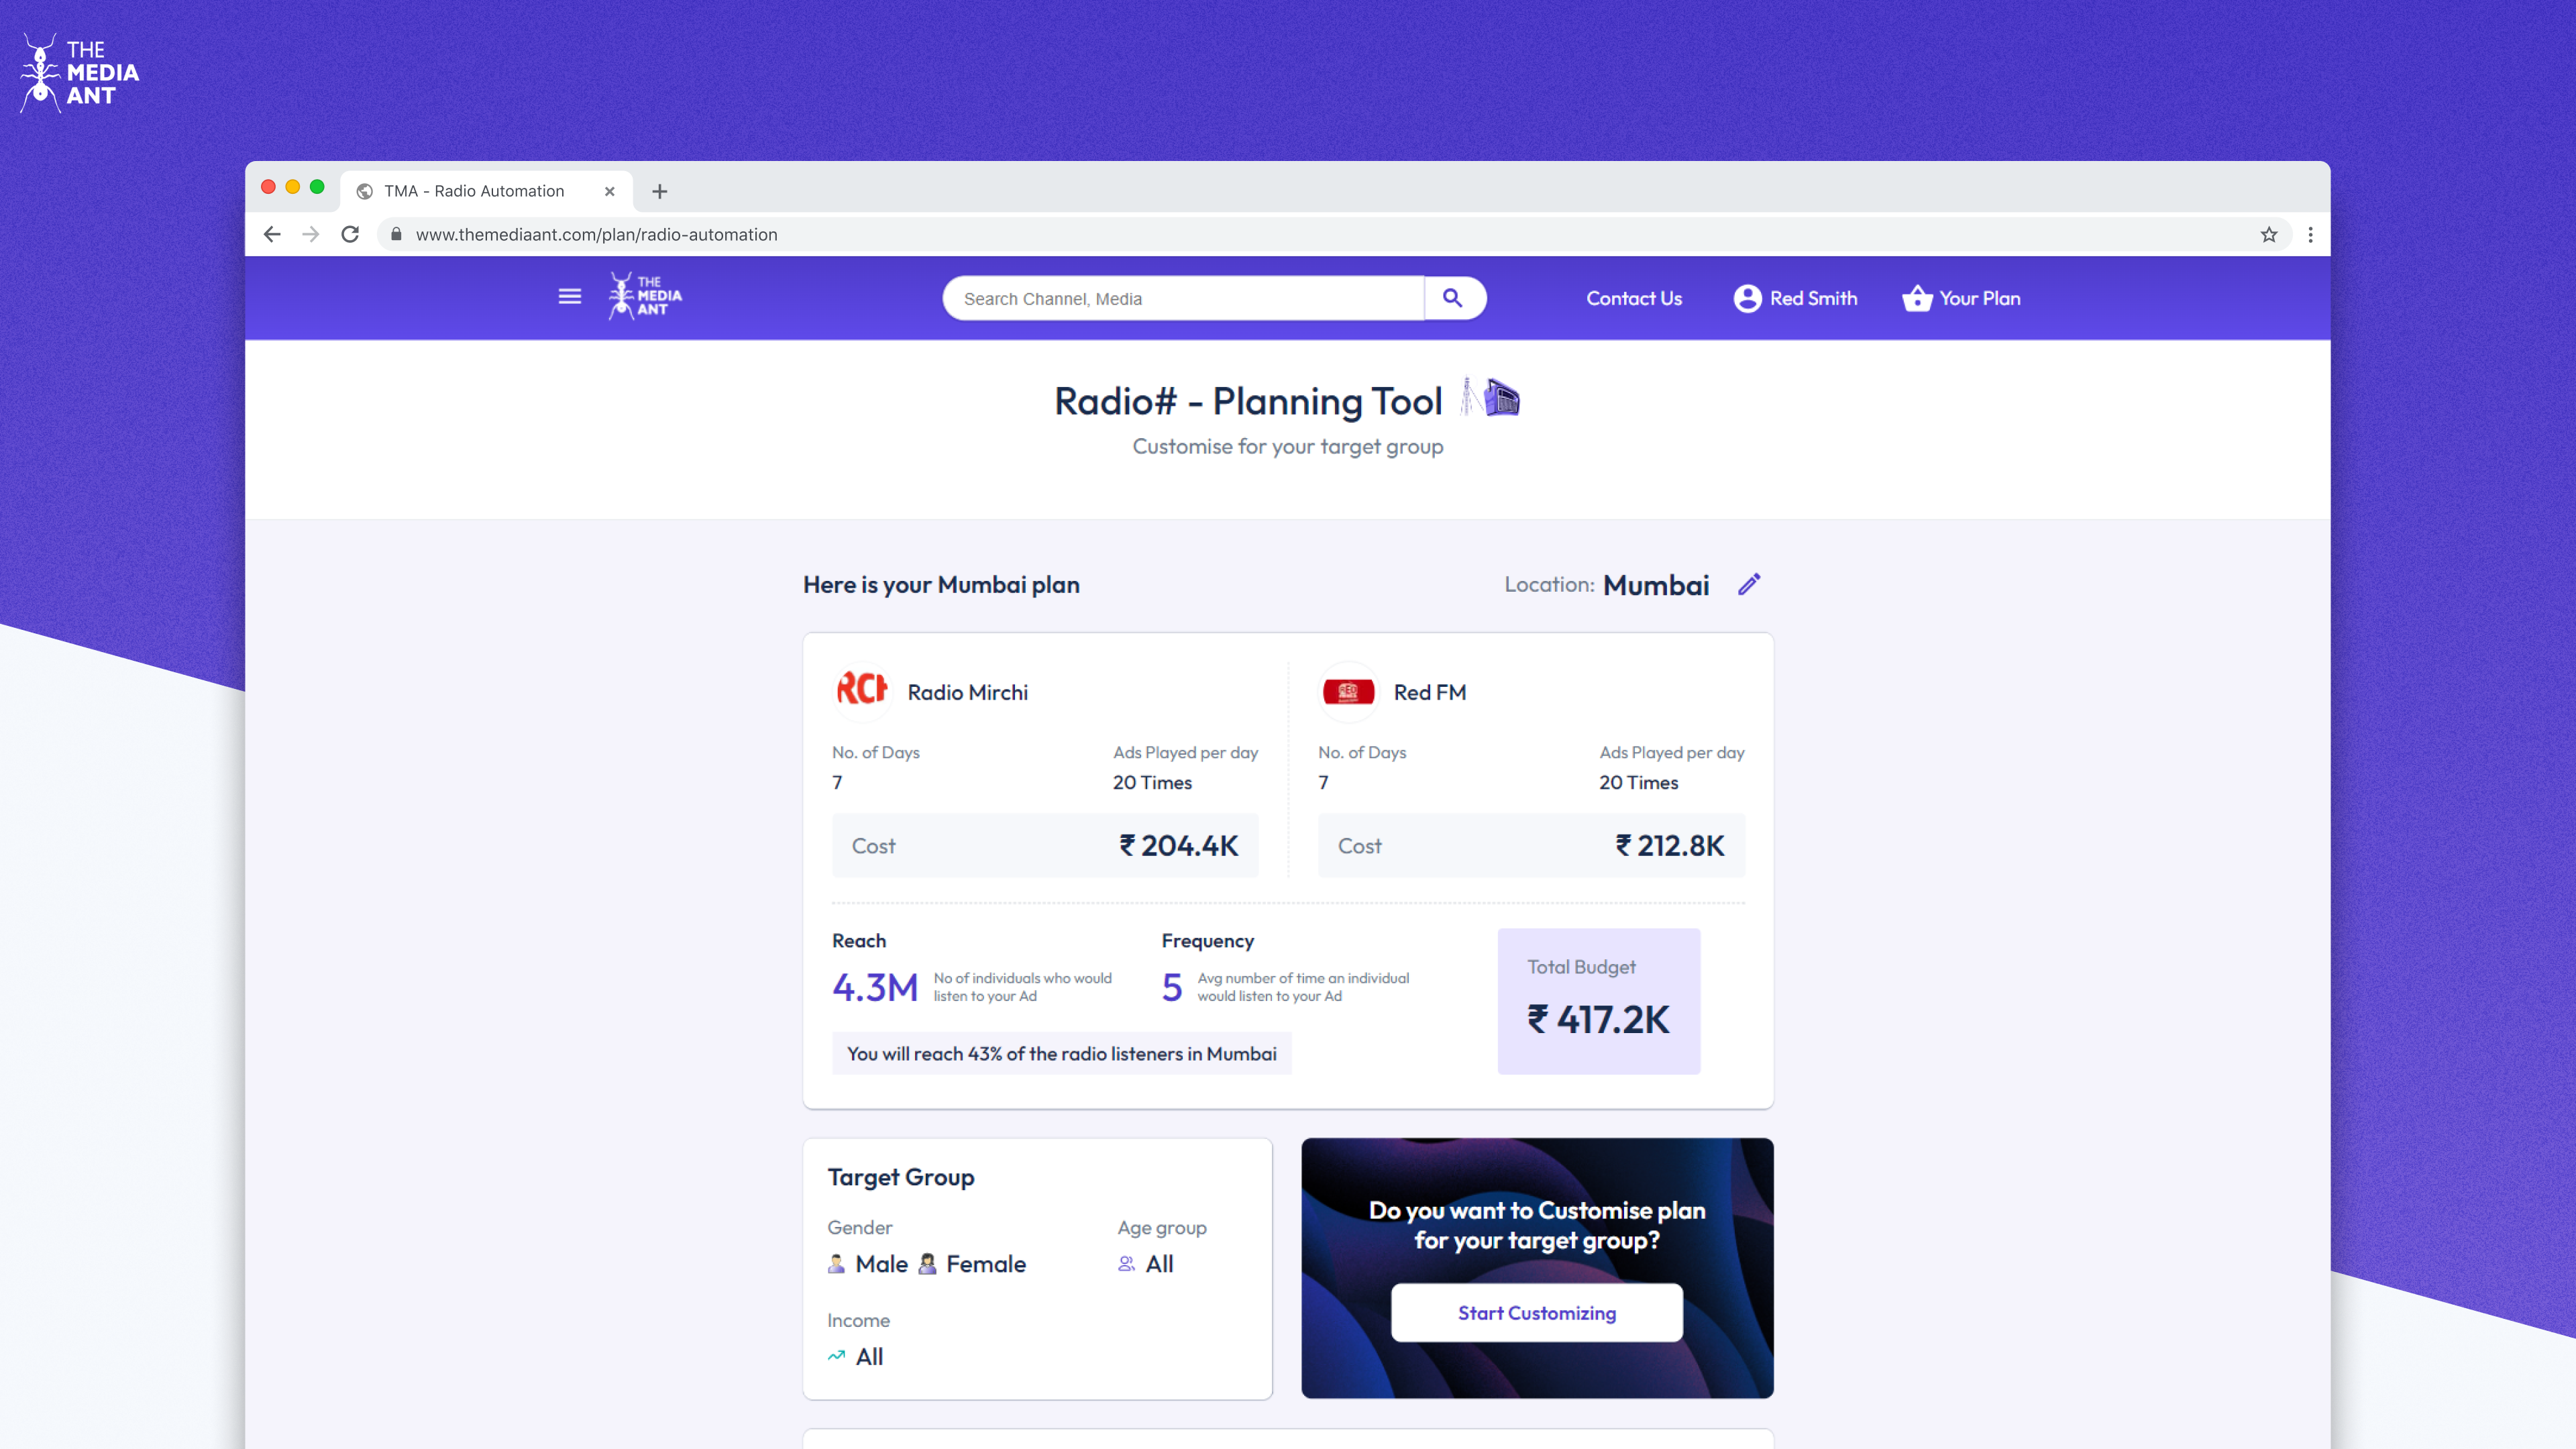This screenshot has width=2576, height=1449.
Task: Open a new browser tab
Action: click(x=659, y=192)
